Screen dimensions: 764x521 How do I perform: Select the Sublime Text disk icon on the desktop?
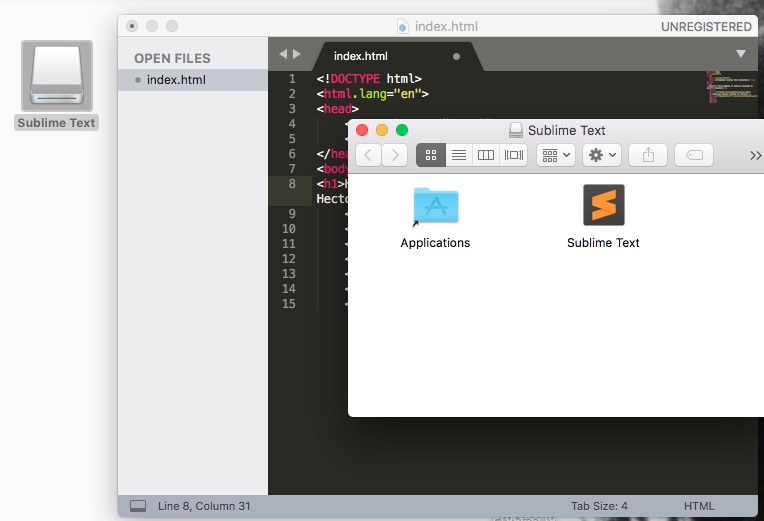pos(57,76)
